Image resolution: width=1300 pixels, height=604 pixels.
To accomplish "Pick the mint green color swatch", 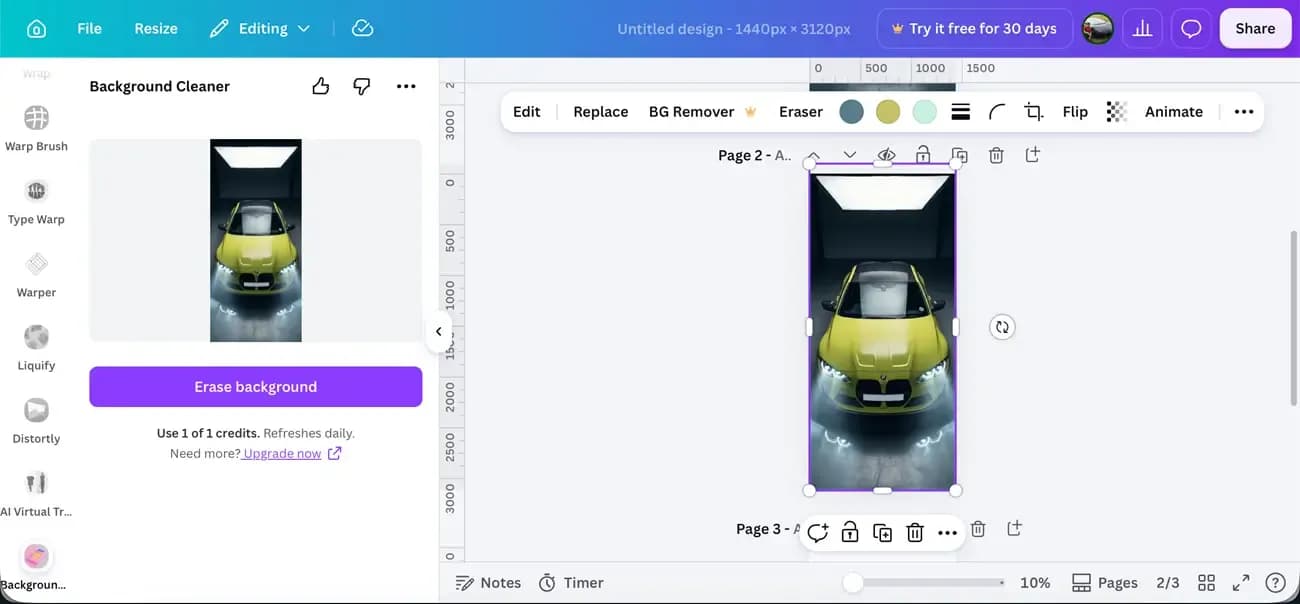I will 925,112.
